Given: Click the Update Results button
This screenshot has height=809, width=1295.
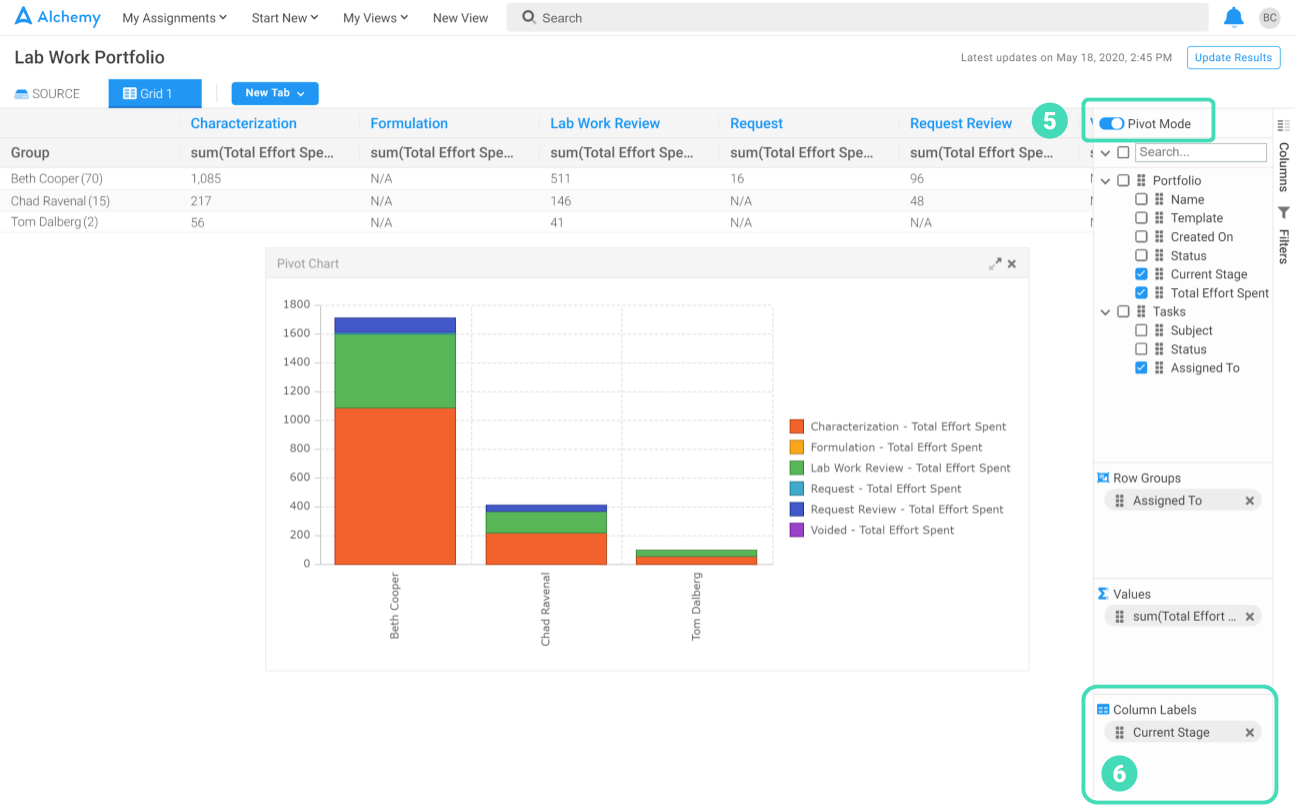Looking at the screenshot, I should (1234, 57).
